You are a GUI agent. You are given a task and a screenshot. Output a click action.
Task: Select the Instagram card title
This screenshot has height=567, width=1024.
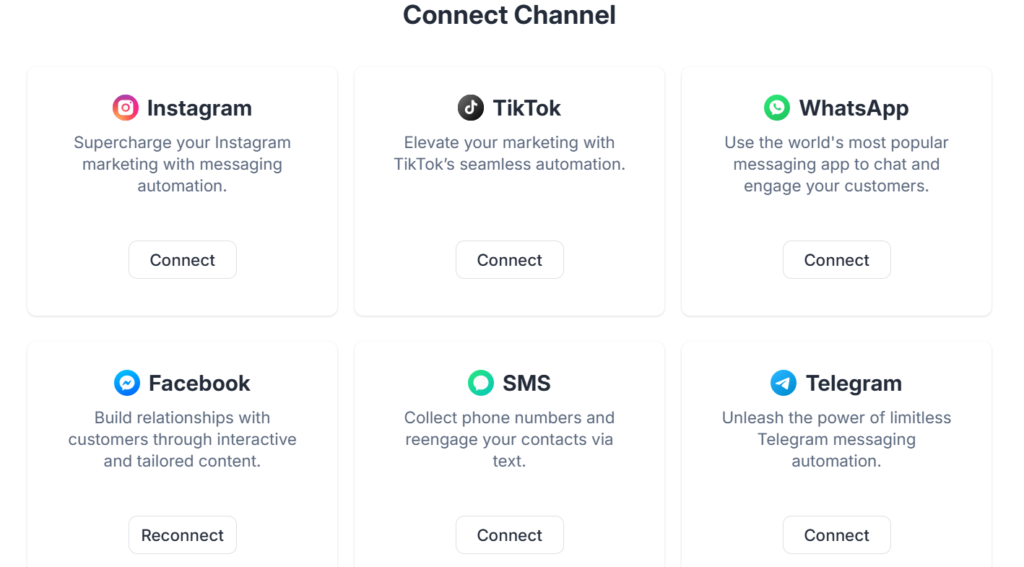pyautogui.click(x=199, y=108)
